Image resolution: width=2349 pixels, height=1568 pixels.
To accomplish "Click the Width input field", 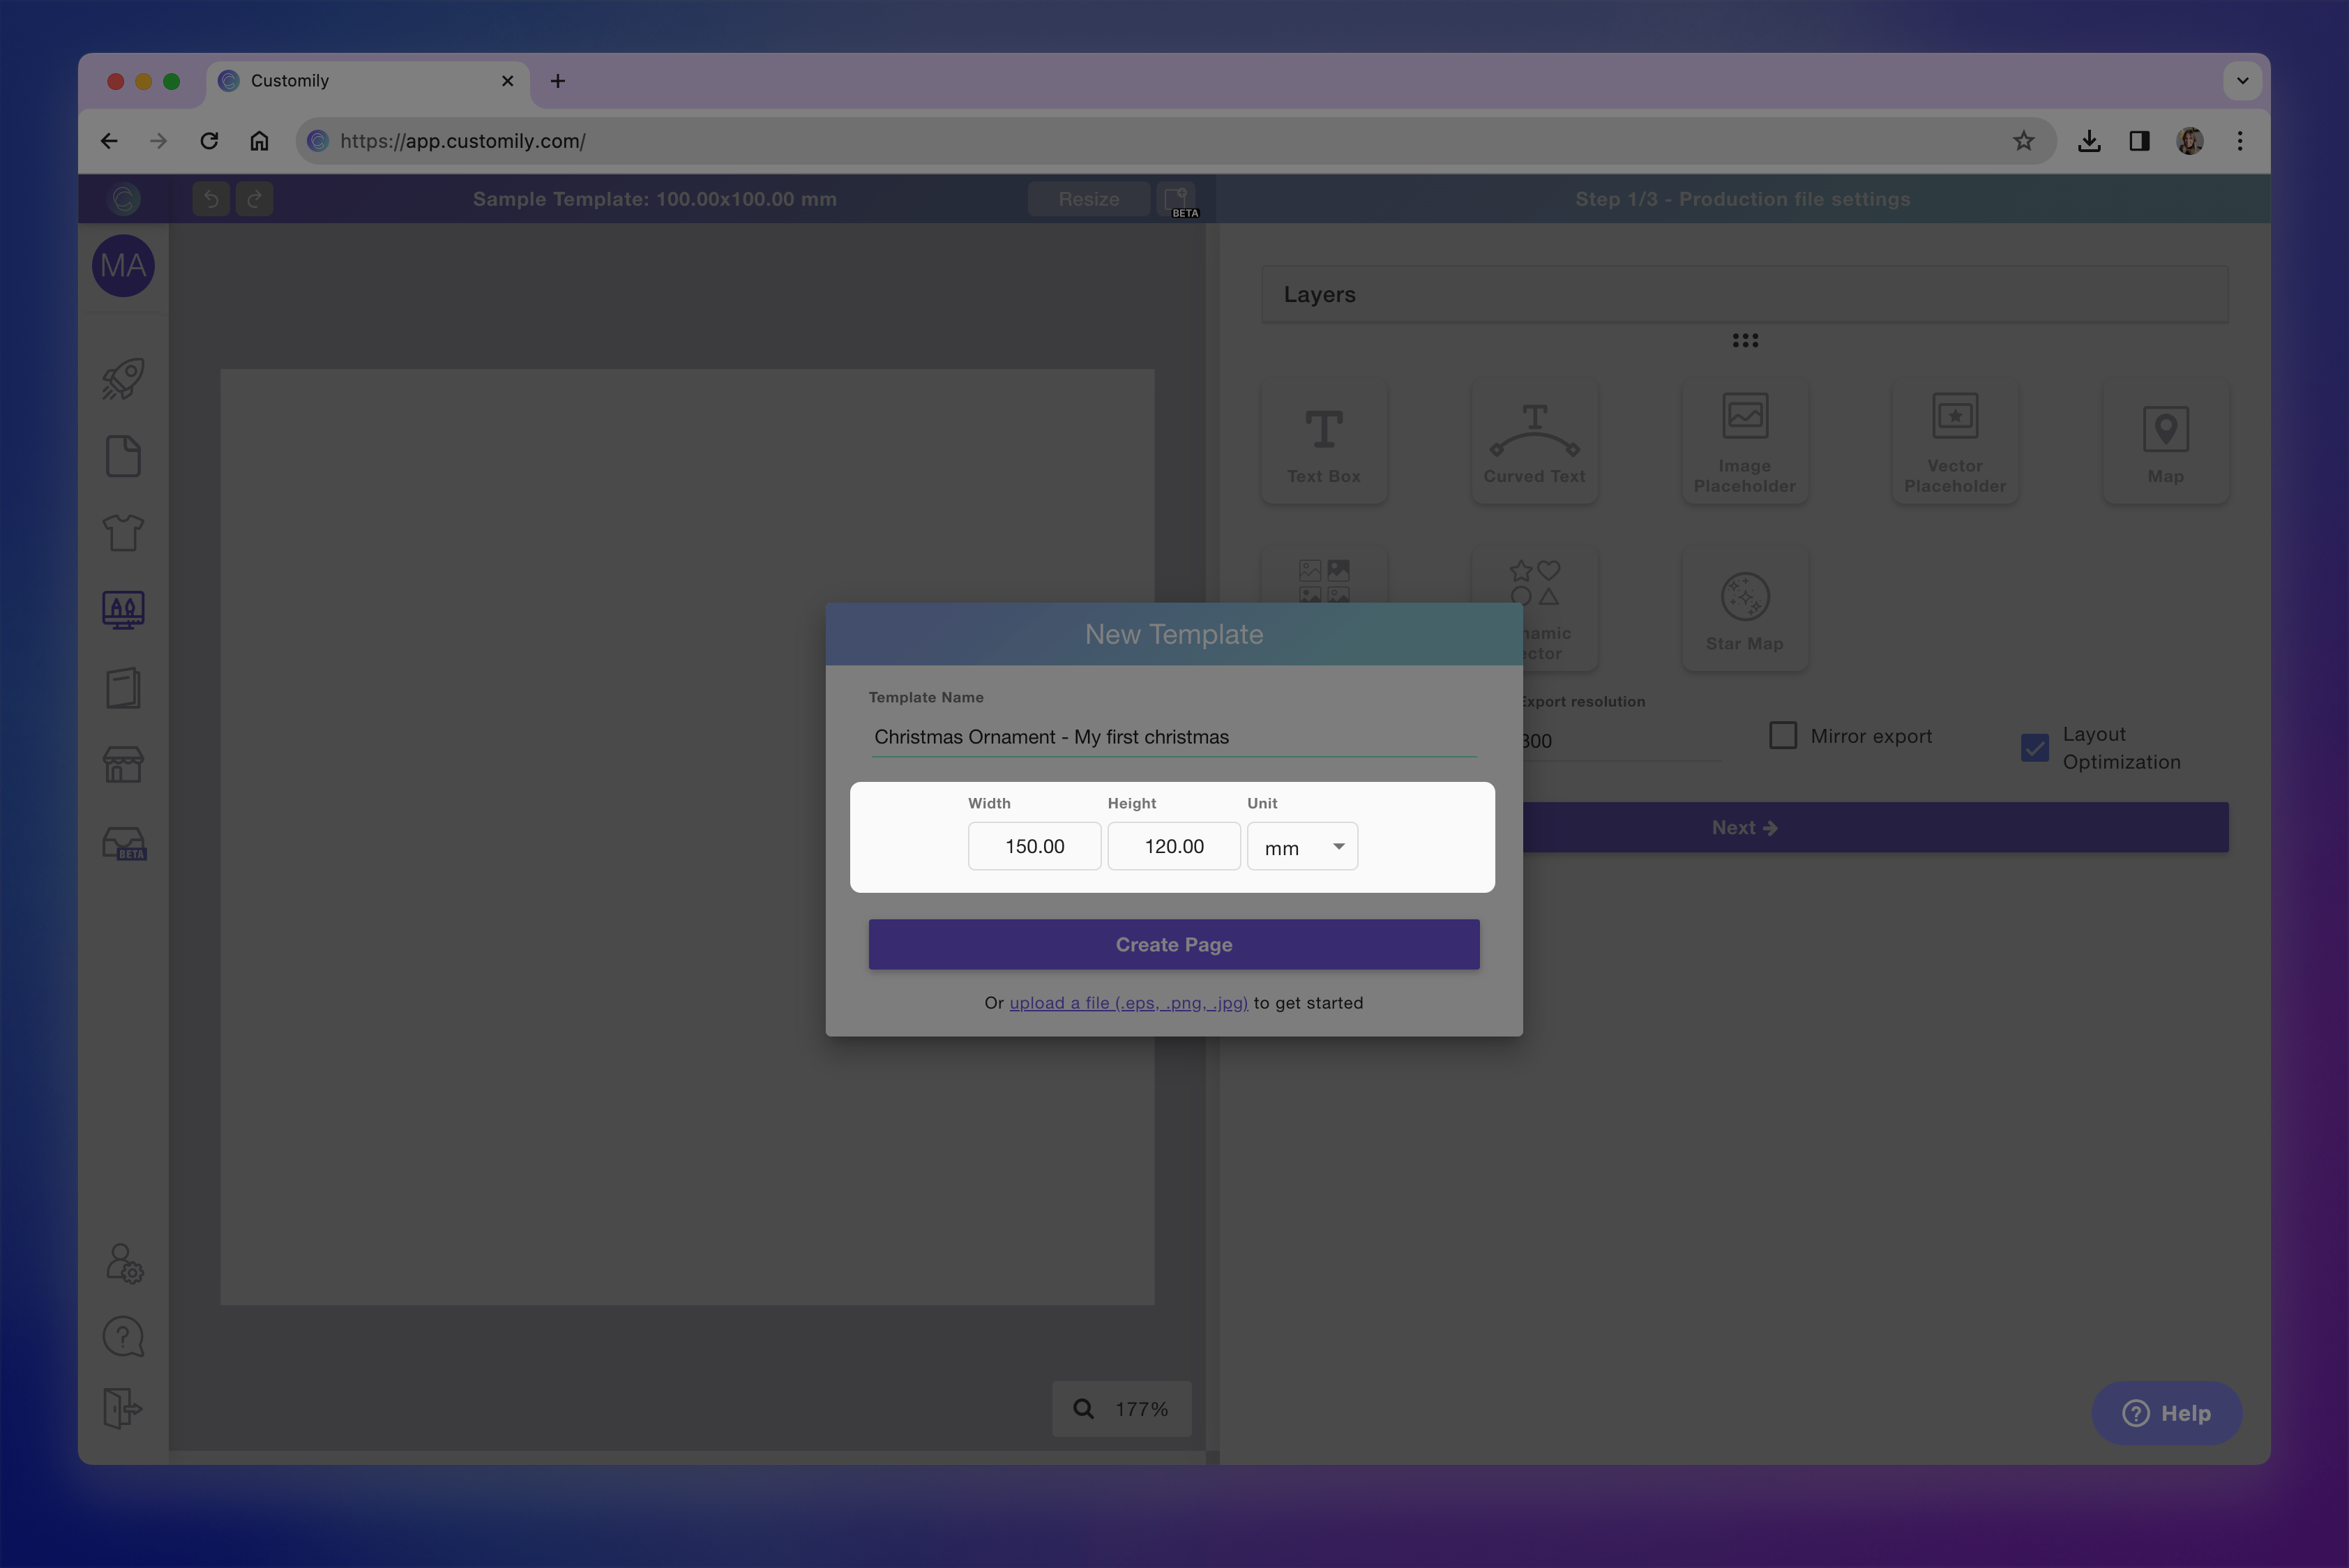I will (x=1034, y=847).
